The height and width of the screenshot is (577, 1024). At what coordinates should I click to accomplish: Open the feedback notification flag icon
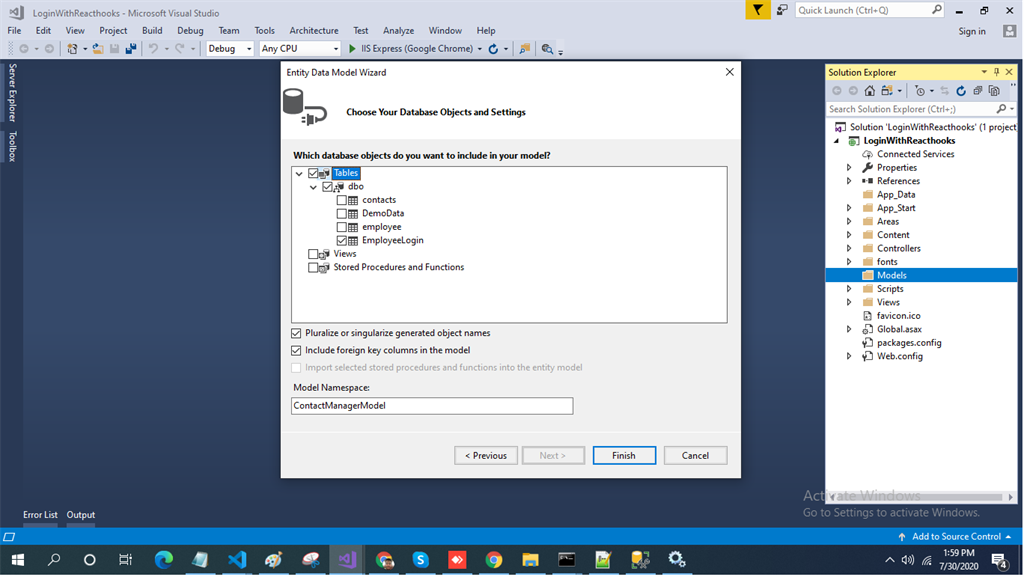[758, 10]
